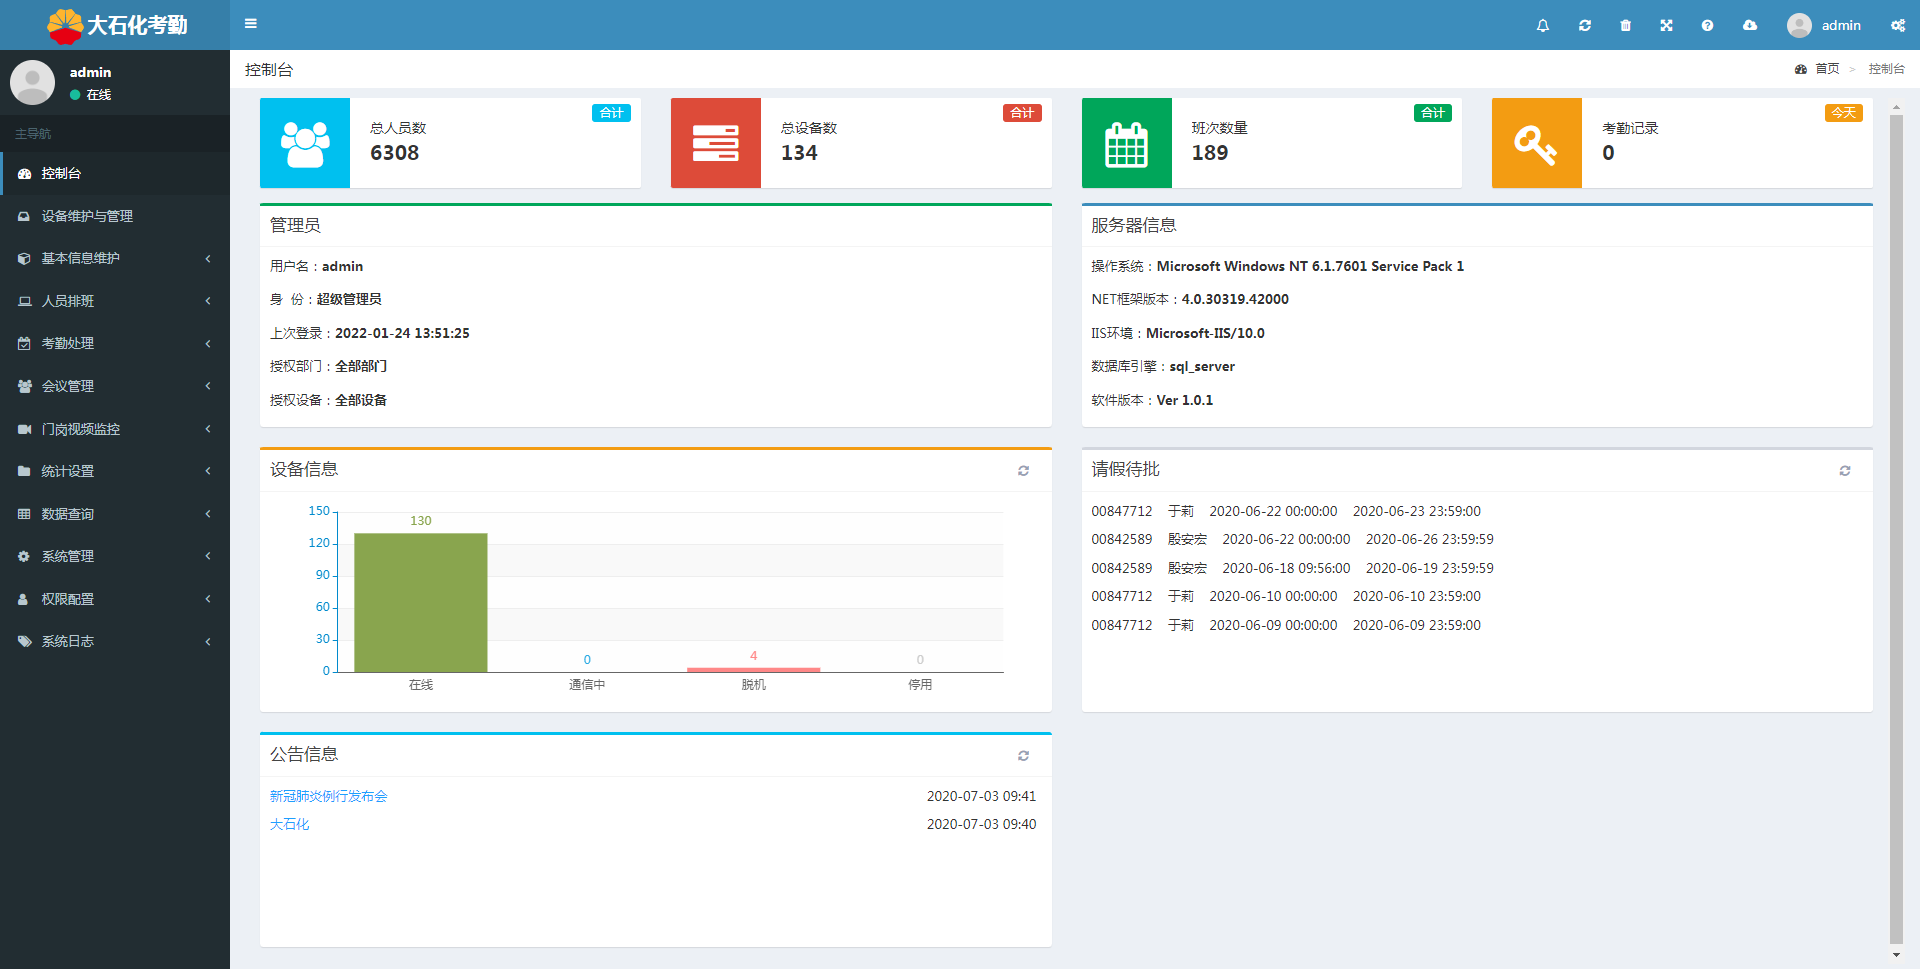Screen dimensions: 1920x969
Task: Click the refresh icon in top bar
Action: (x=1585, y=25)
